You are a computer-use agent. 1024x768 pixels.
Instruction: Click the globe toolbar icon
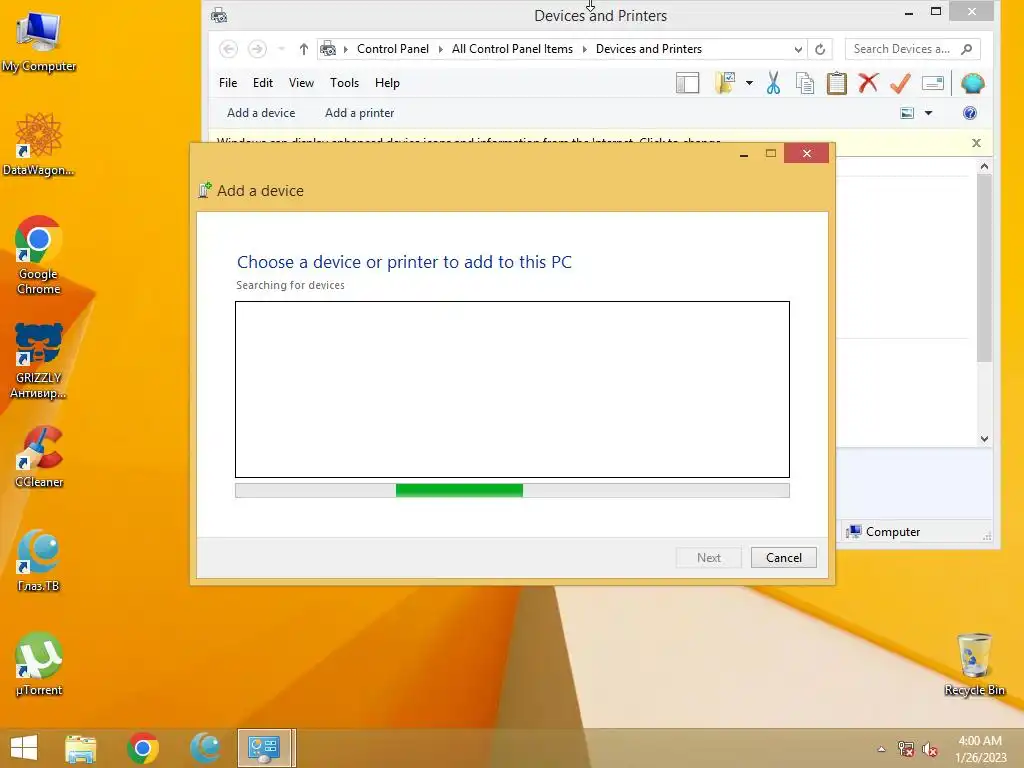[x=972, y=83]
